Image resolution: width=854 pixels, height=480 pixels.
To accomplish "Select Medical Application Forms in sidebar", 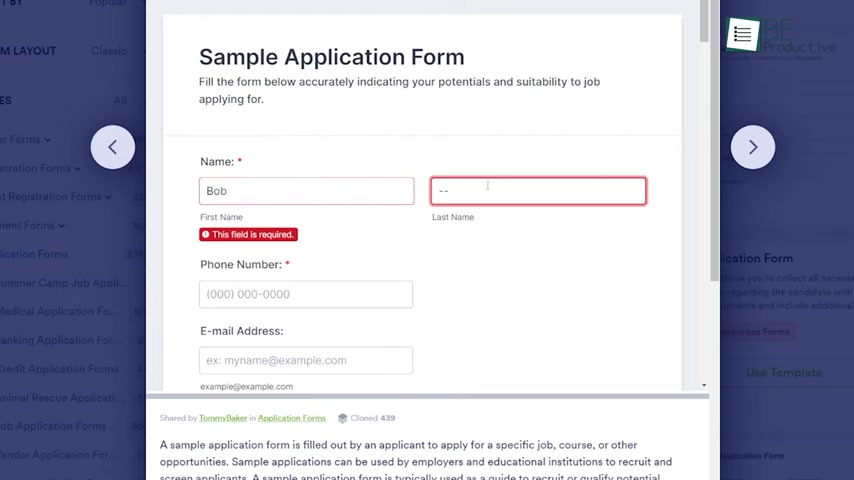I will click(x=59, y=311).
